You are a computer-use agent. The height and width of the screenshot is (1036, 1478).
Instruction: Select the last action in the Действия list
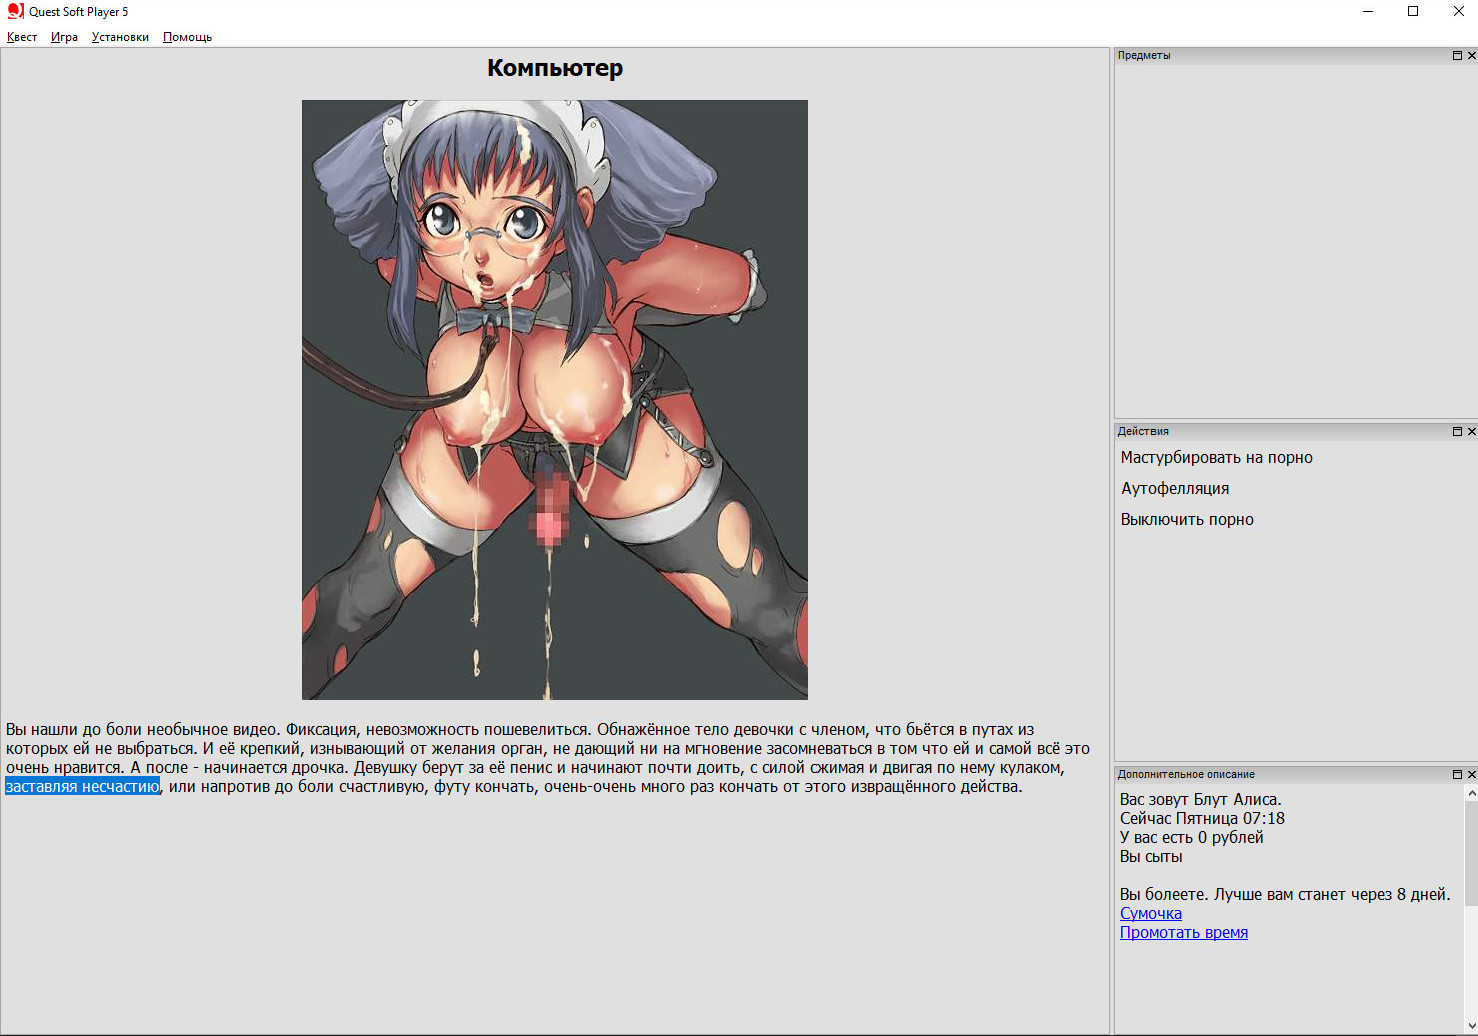1187,519
